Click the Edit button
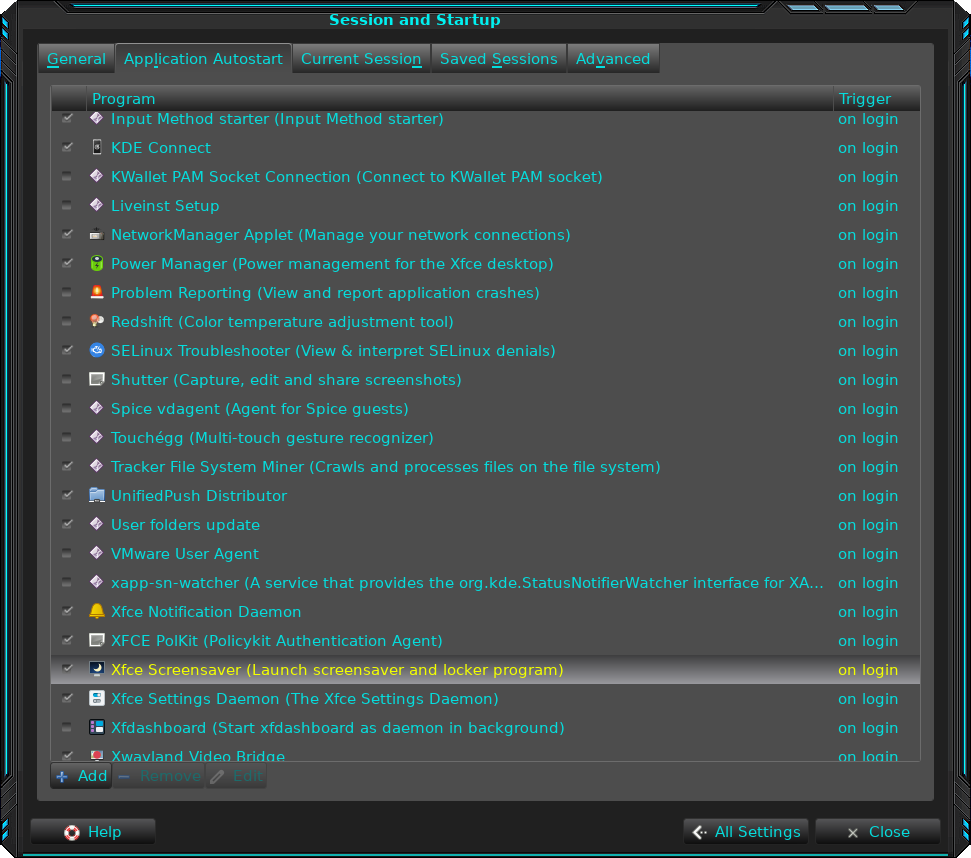Viewport: 971px width, 858px height. click(x=236, y=776)
